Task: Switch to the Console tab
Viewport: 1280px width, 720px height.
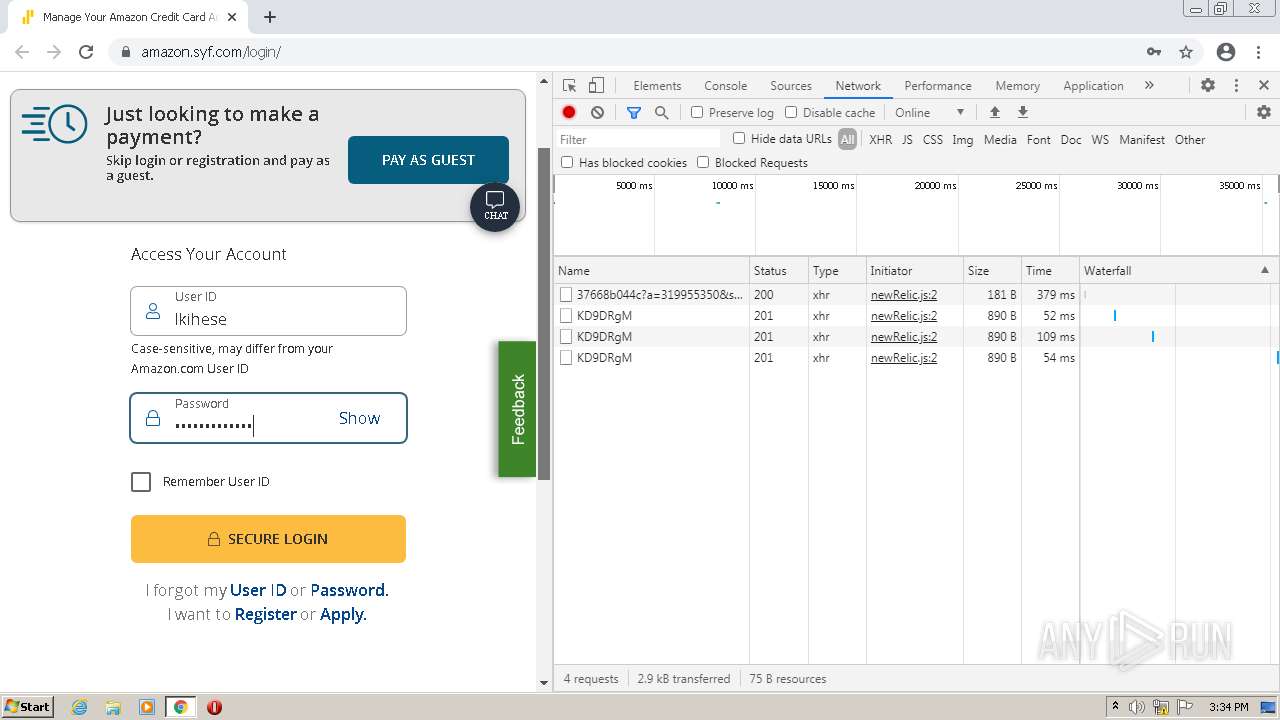Action: [x=726, y=86]
